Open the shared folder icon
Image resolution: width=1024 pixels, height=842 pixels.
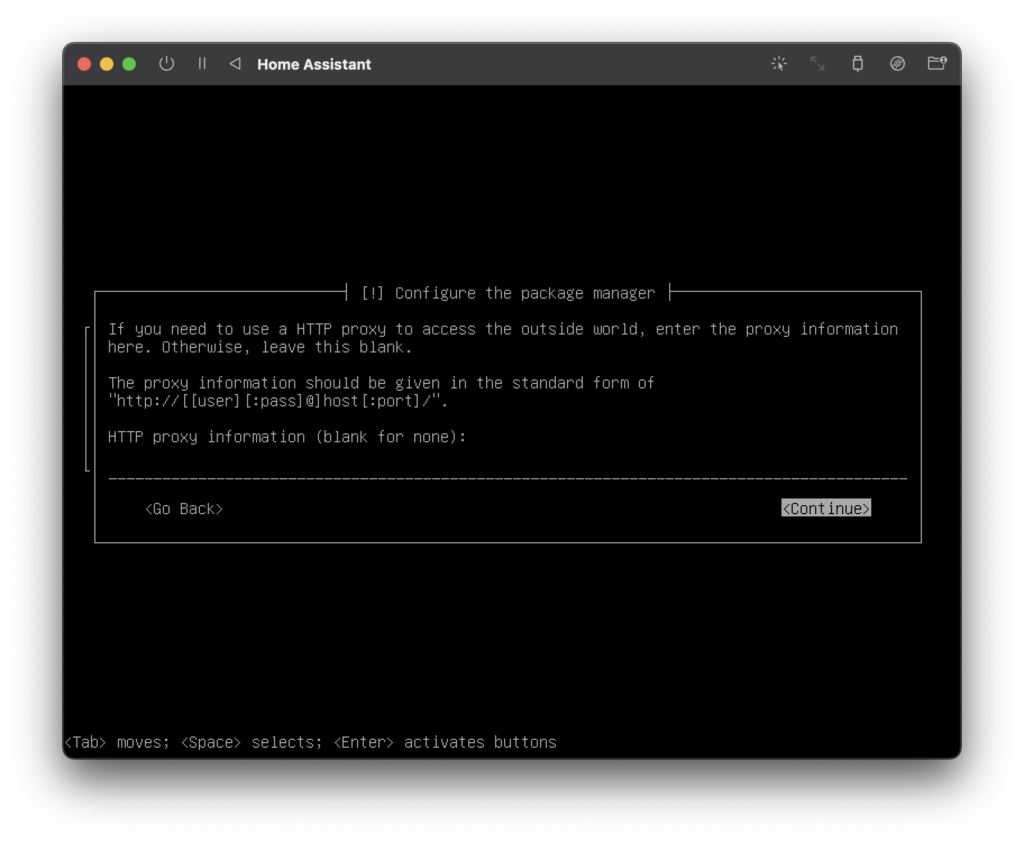click(x=937, y=63)
